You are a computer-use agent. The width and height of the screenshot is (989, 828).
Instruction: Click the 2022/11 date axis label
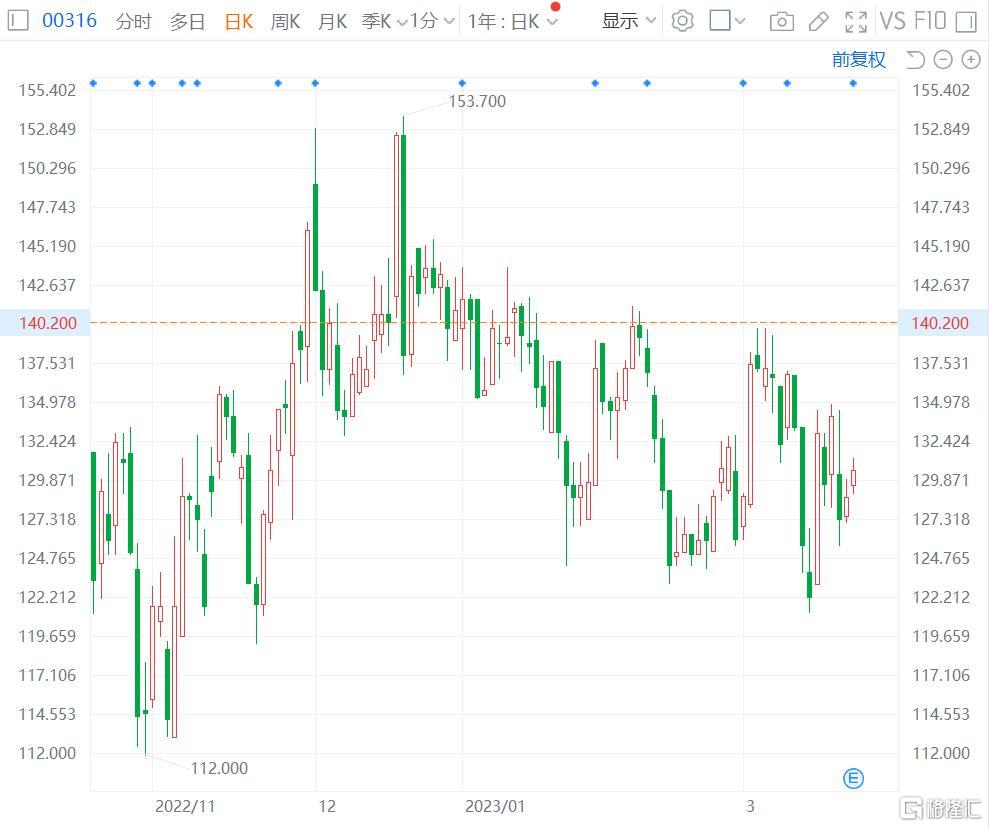pos(185,806)
